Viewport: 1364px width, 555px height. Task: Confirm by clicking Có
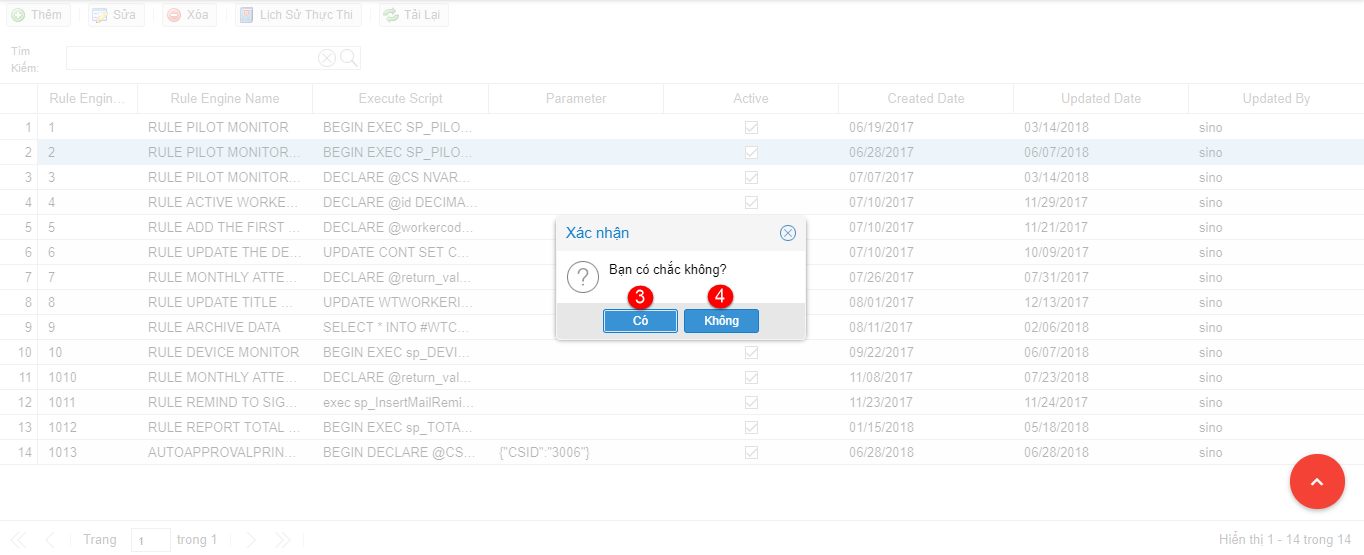640,321
